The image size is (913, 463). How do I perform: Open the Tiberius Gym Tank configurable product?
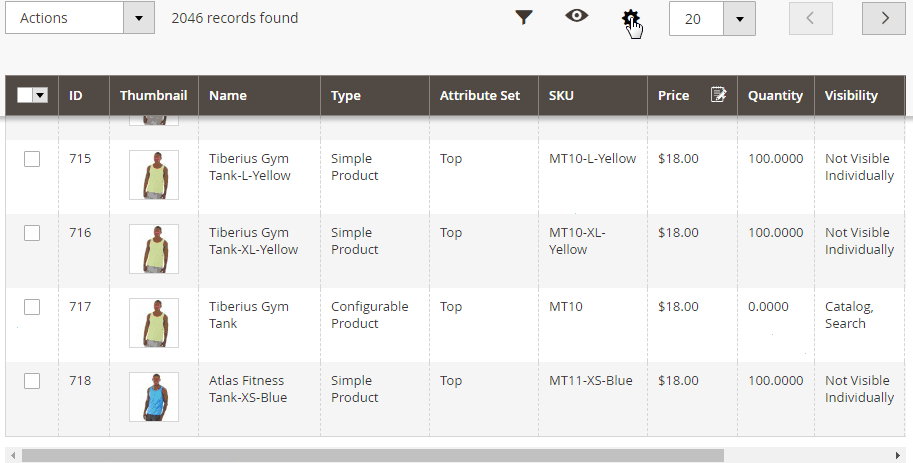pyautogui.click(x=249, y=315)
